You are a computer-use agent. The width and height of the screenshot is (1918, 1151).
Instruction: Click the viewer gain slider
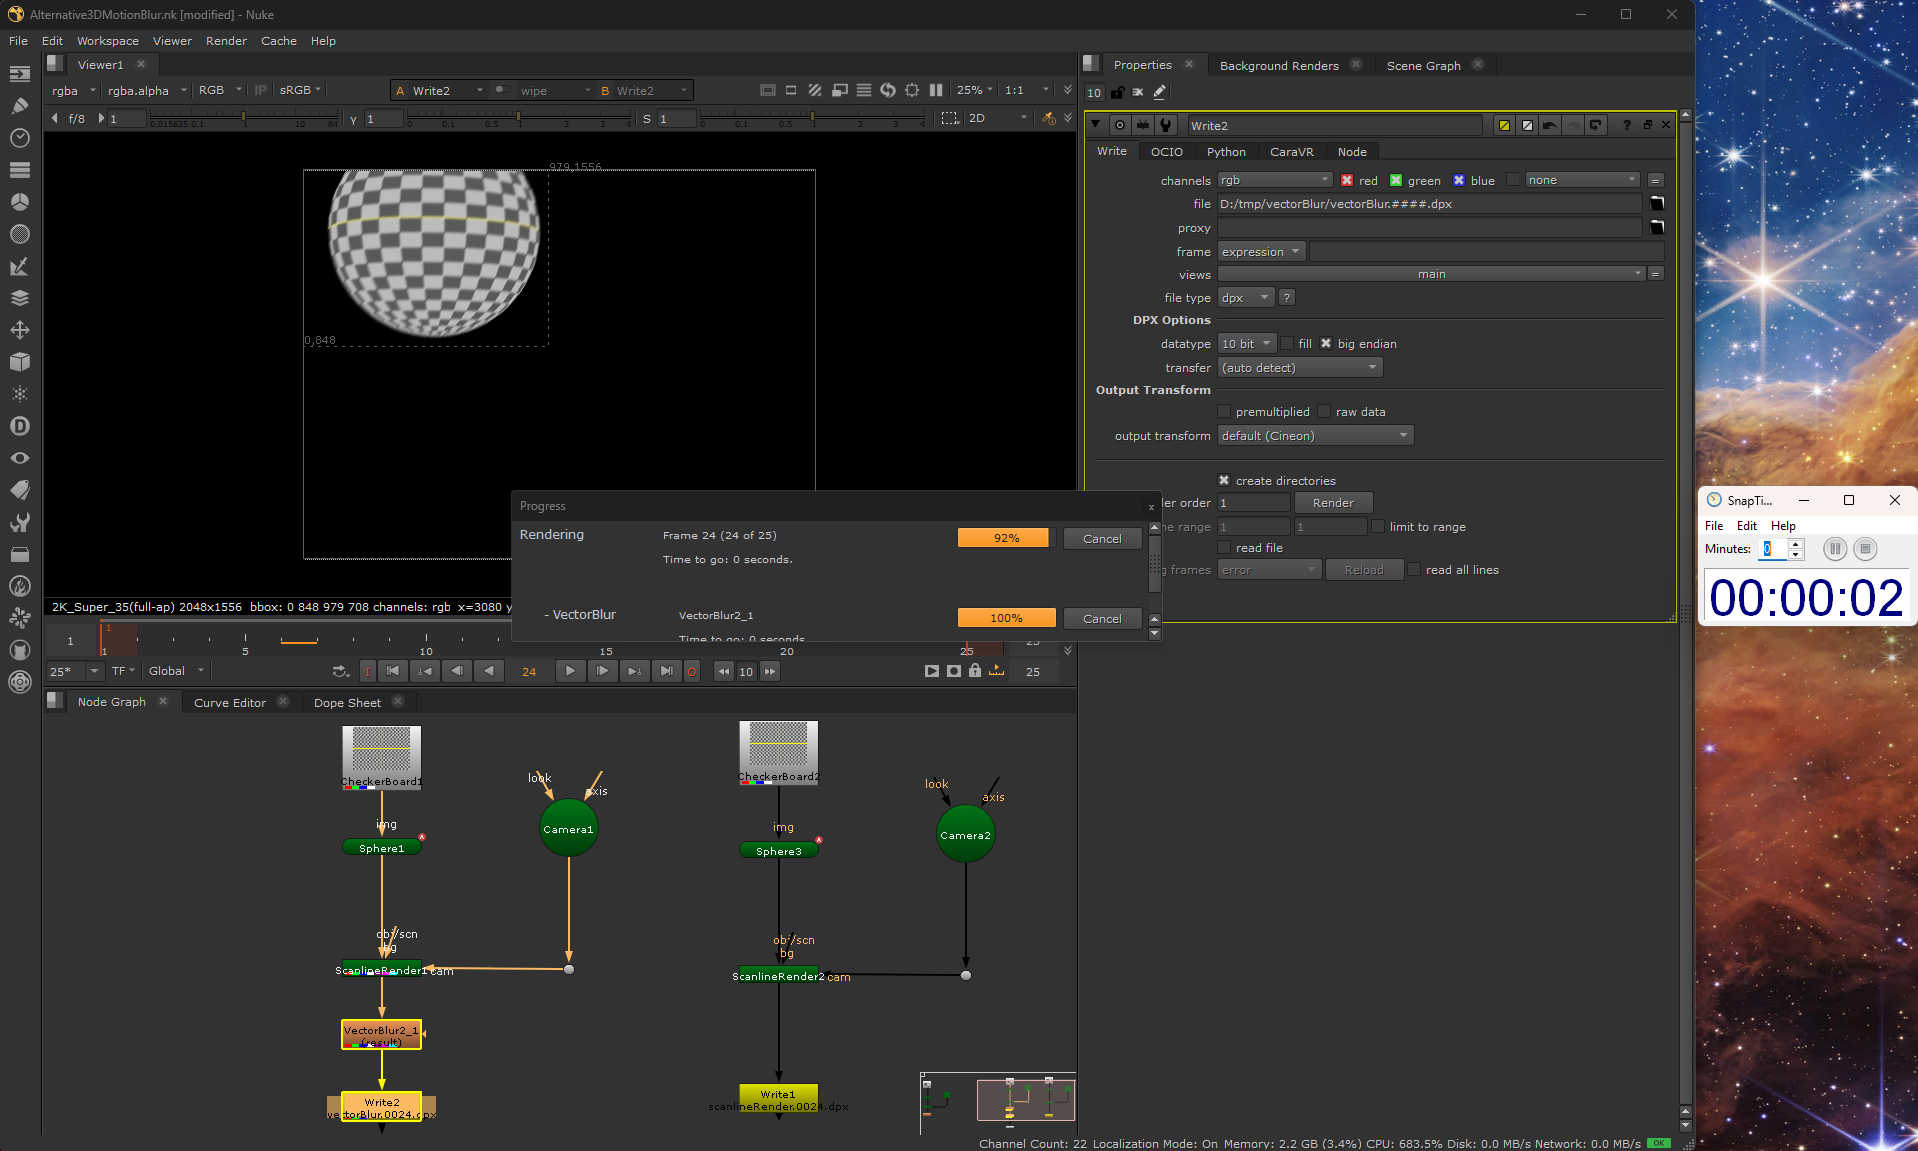click(x=243, y=118)
